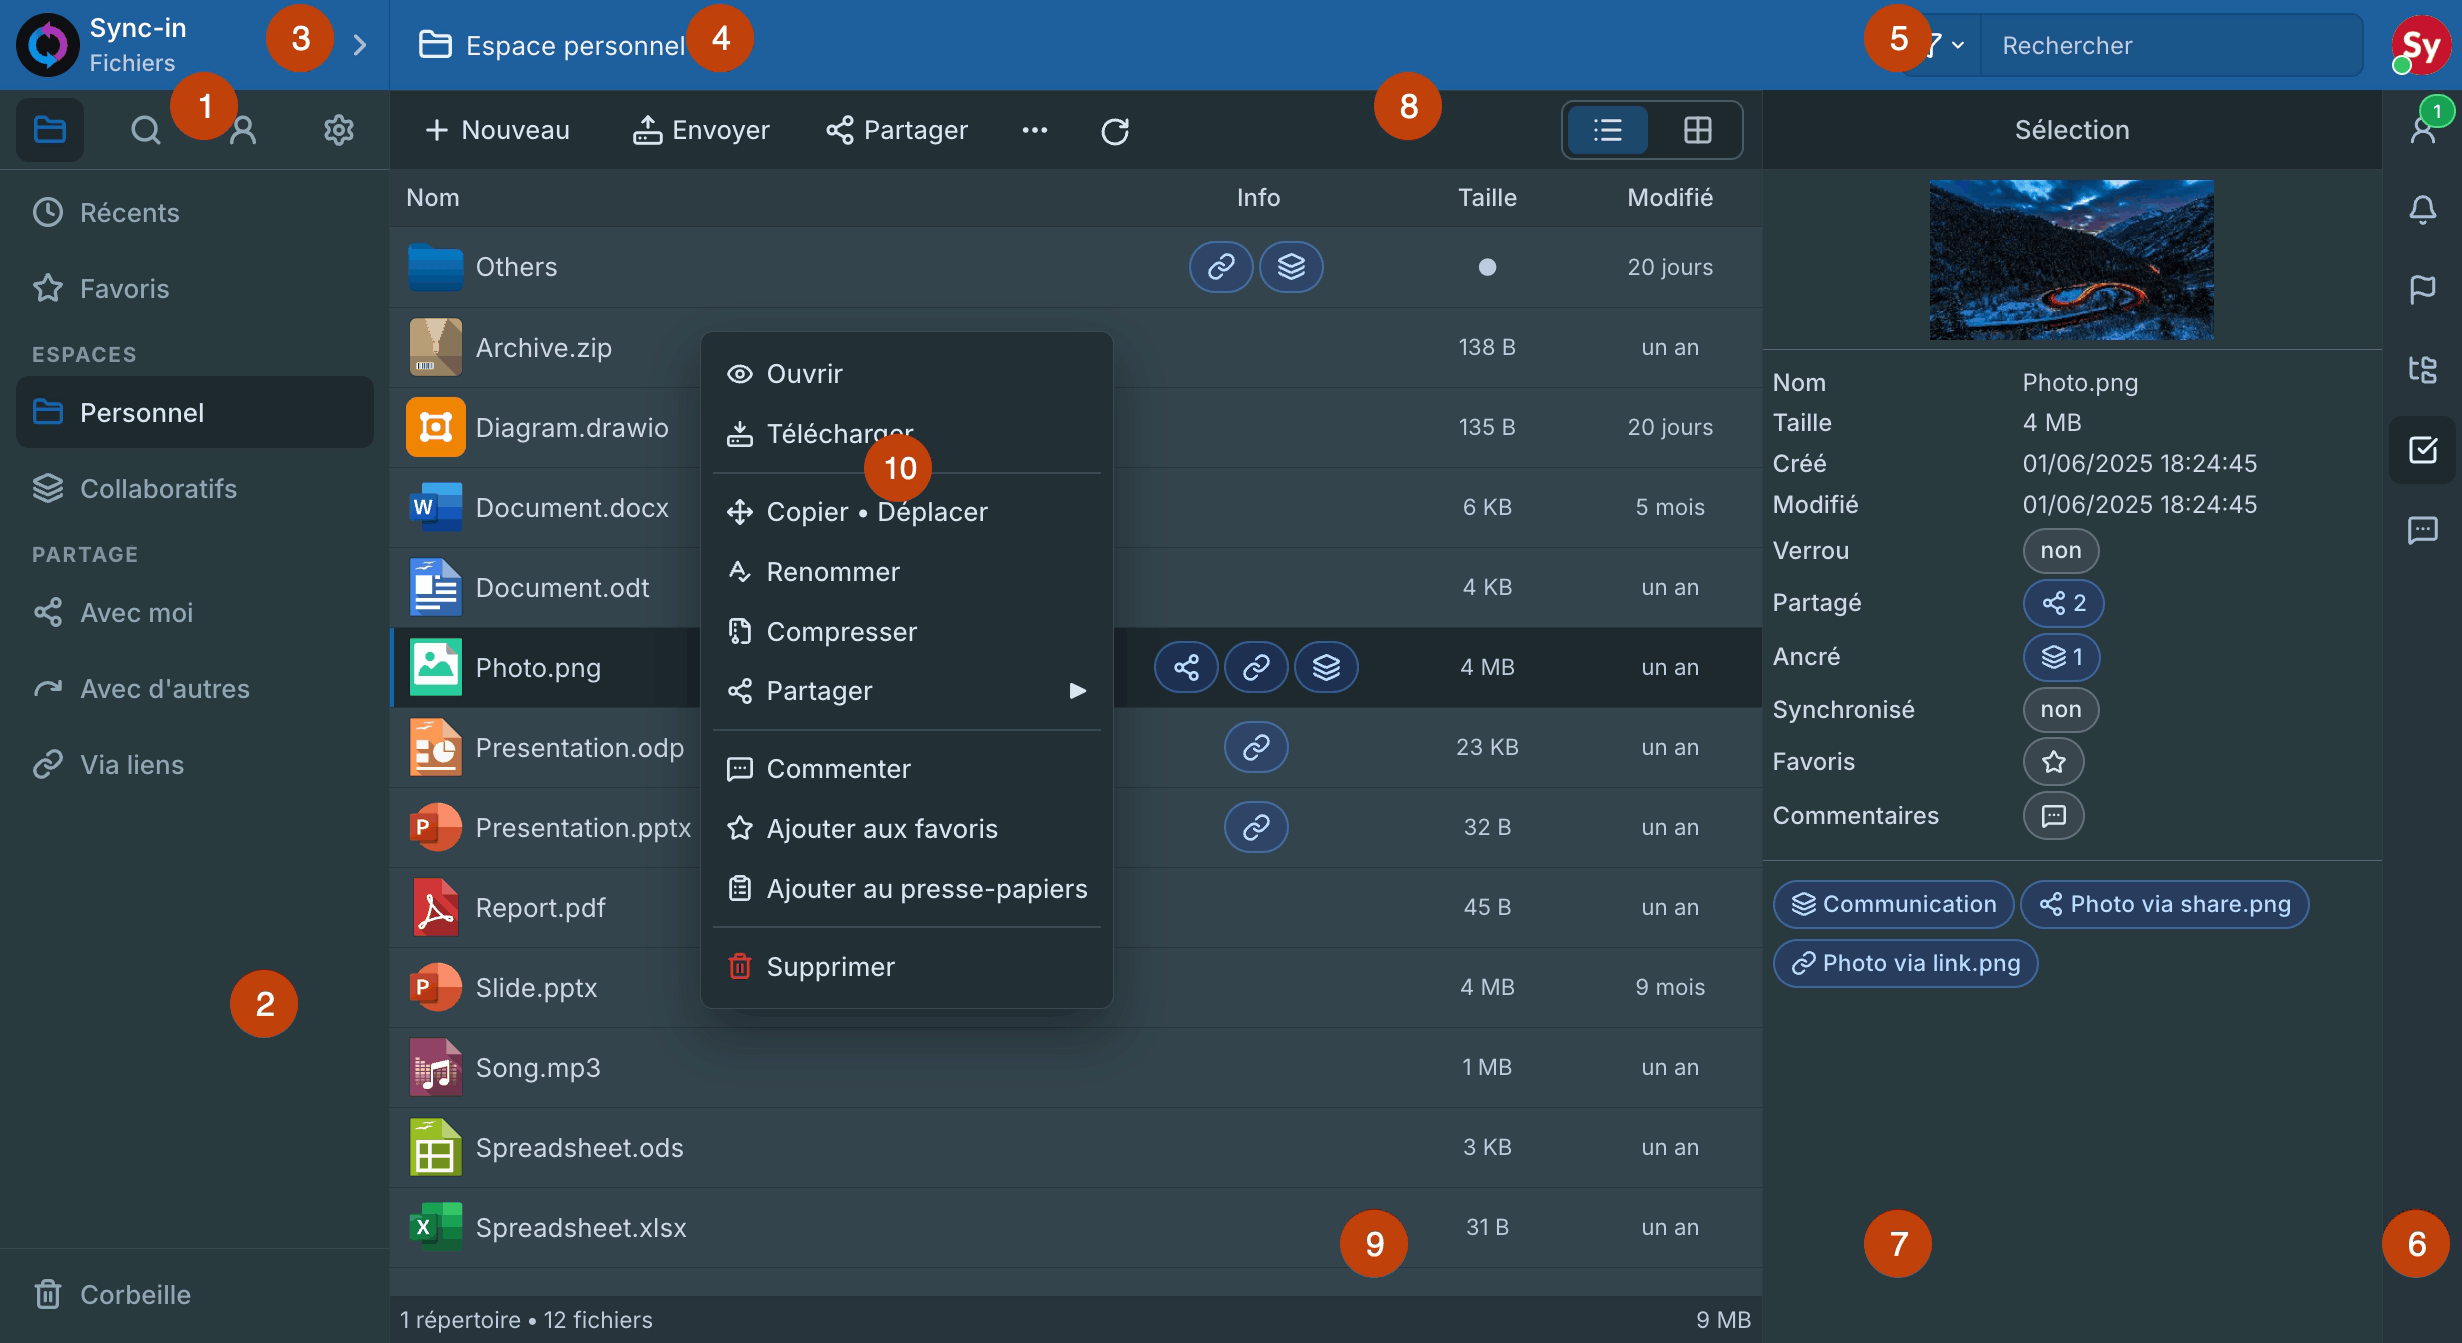Click the refresh icon in the toolbar

pos(1114,131)
